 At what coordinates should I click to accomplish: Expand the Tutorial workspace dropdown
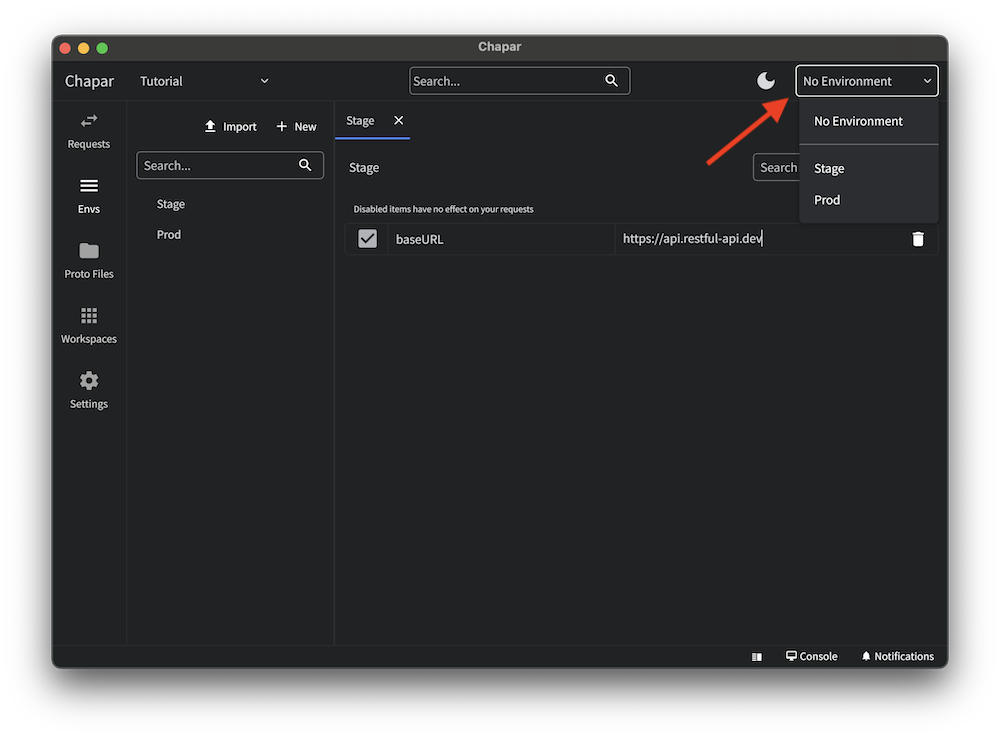tap(205, 81)
